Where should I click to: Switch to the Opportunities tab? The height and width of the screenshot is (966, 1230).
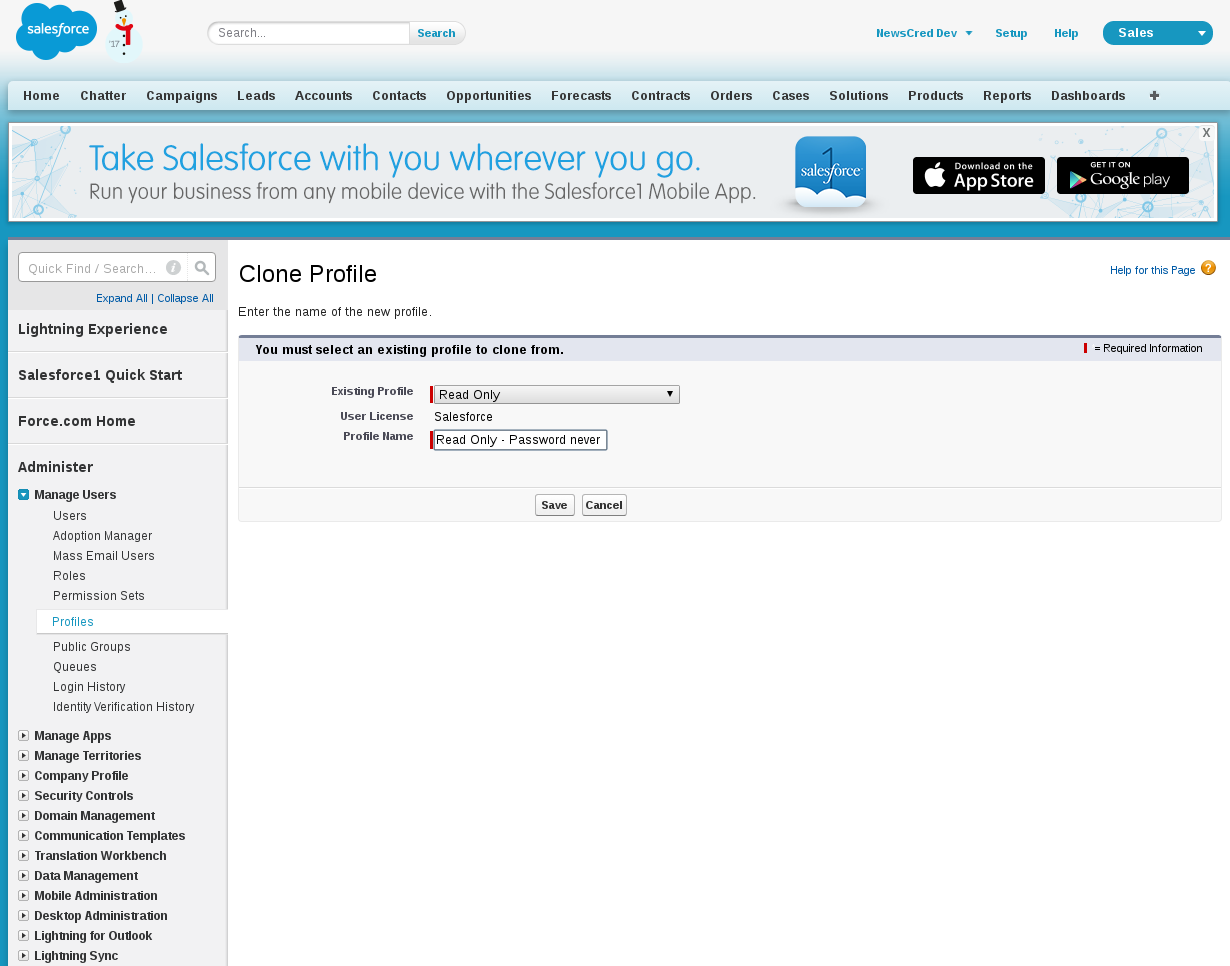click(489, 96)
